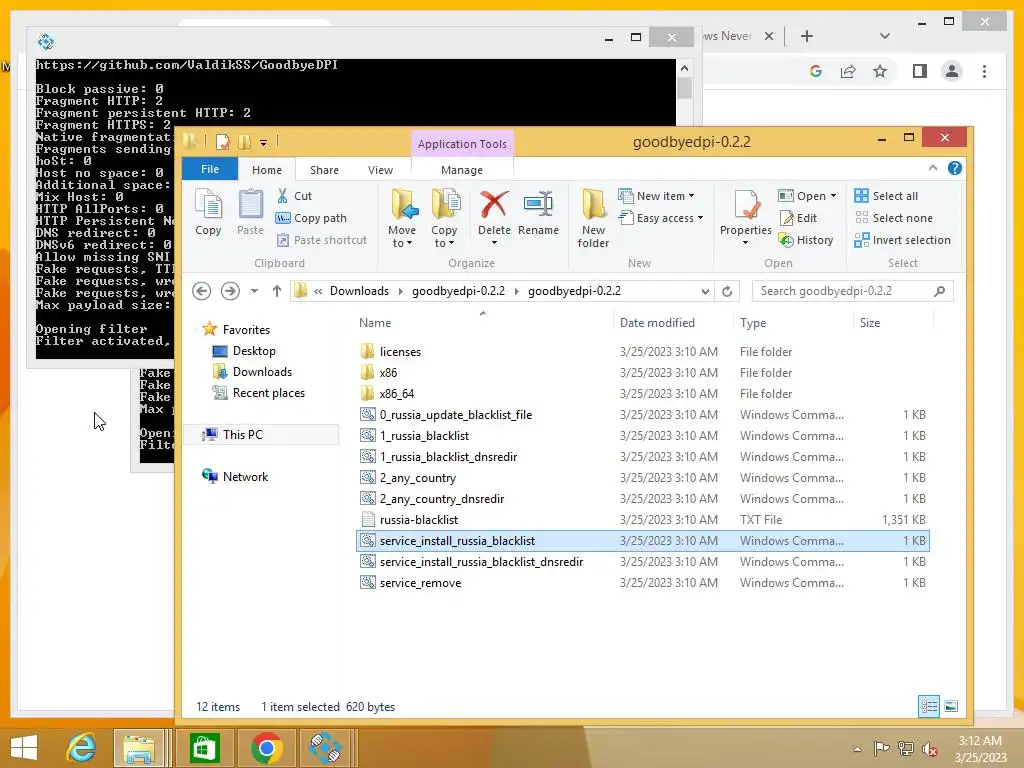Image resolution: width=1024 pixels, height=768 pixels.
Task: Click Select all in ribbon
Action: point(886,196)
